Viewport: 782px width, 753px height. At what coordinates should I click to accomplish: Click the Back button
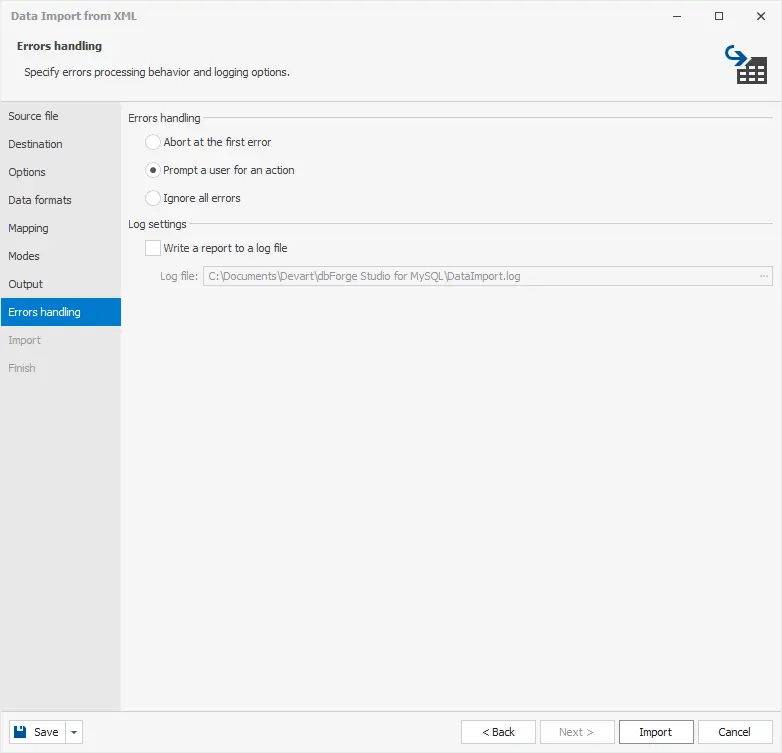tap(498, 732)
